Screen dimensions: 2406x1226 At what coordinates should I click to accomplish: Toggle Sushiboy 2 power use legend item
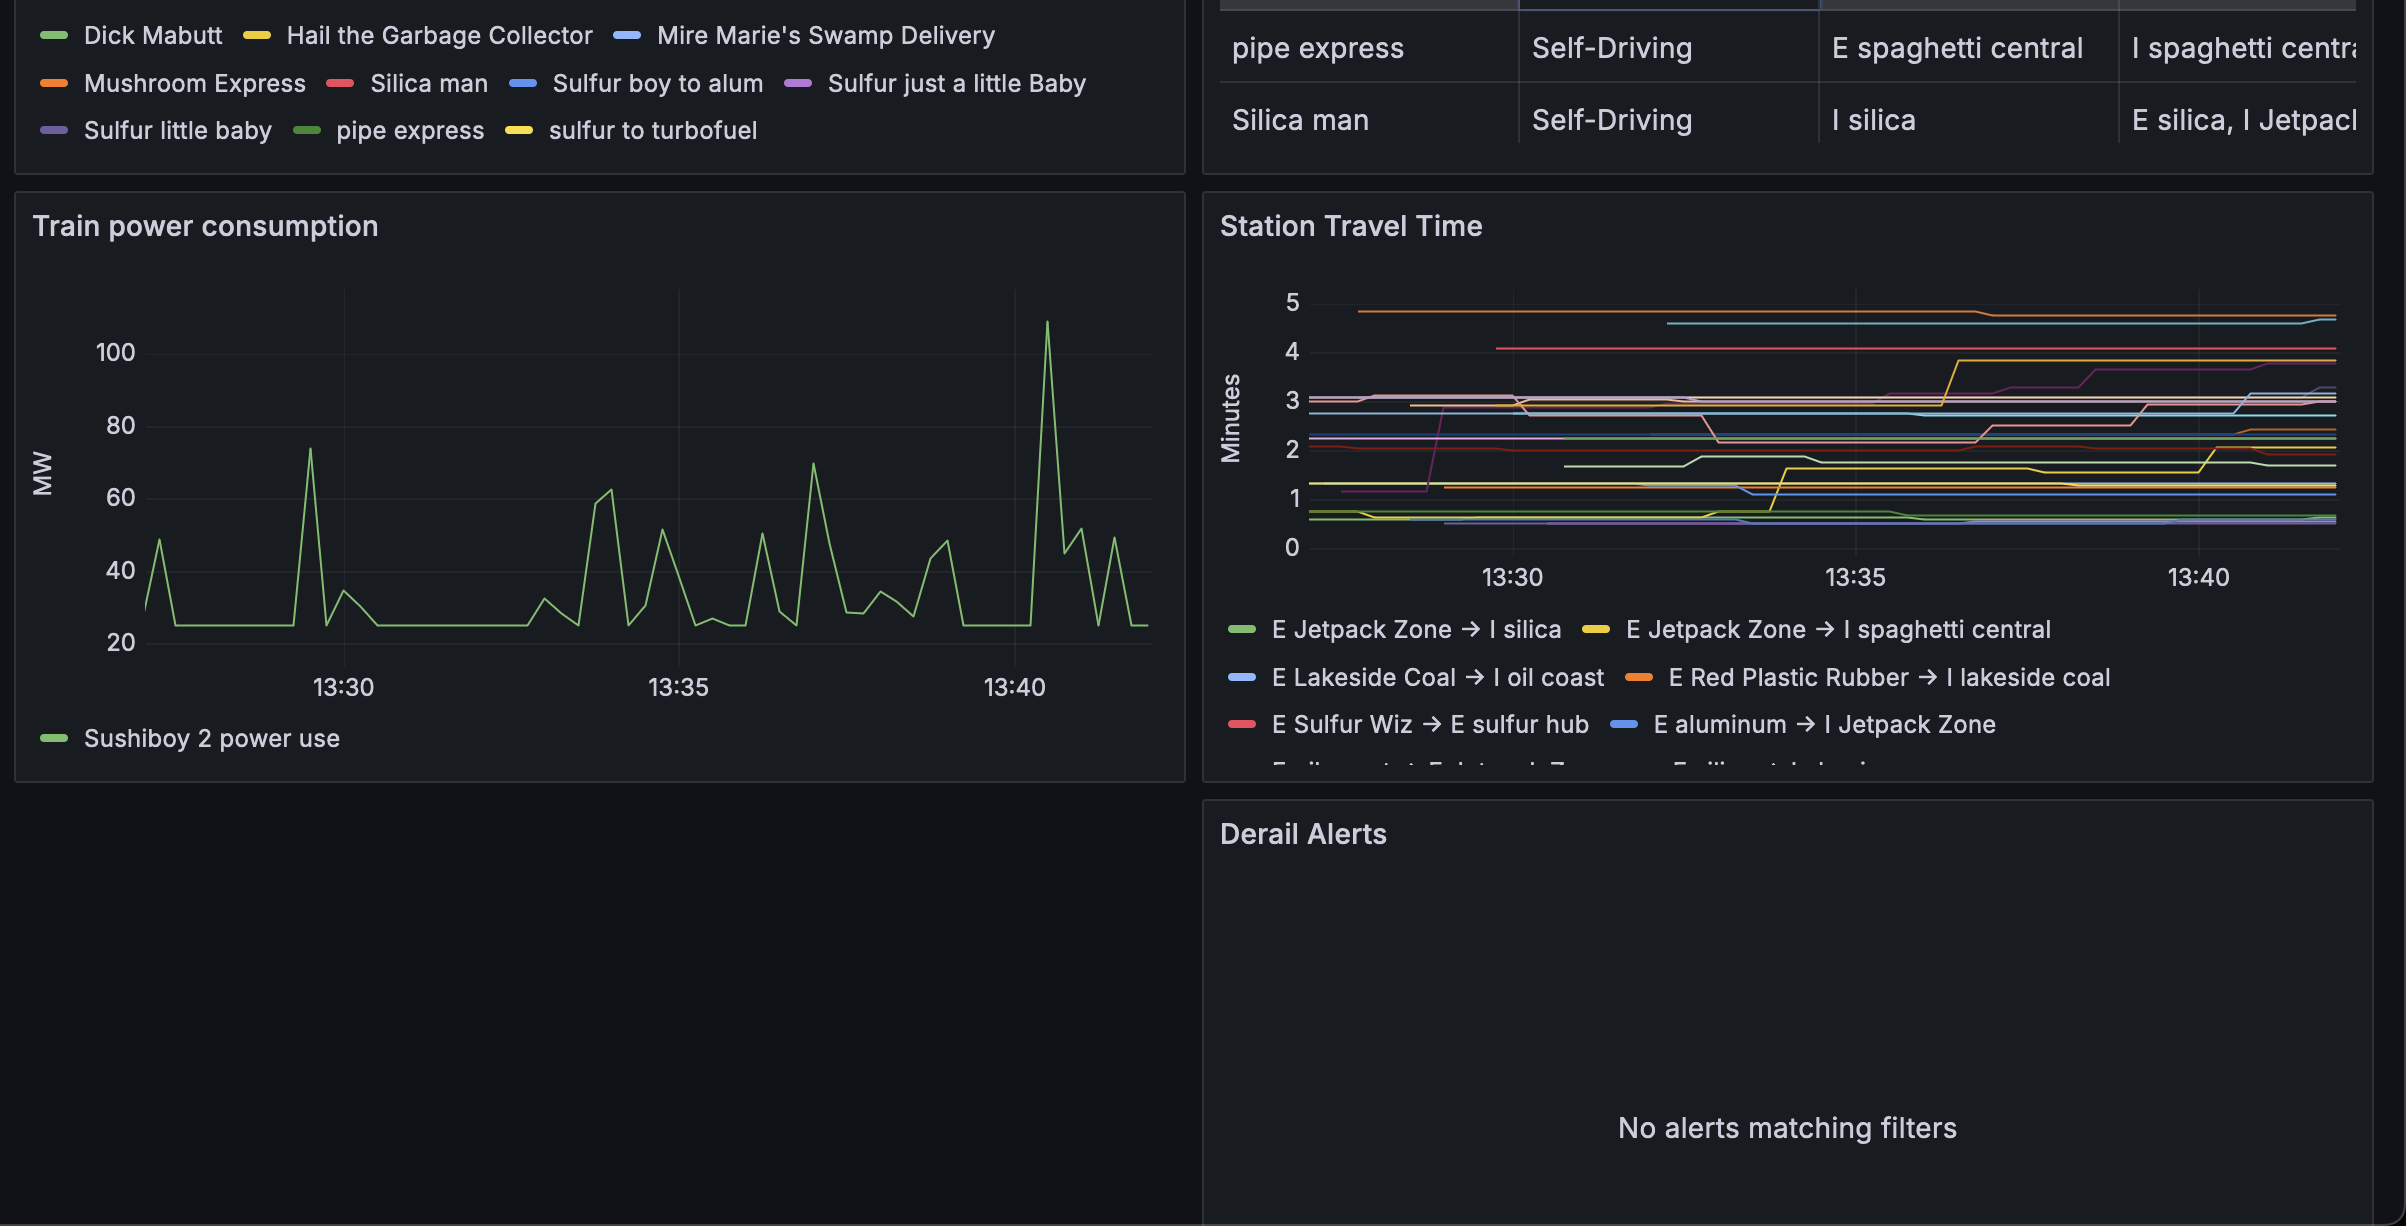(x=211, y=739)
